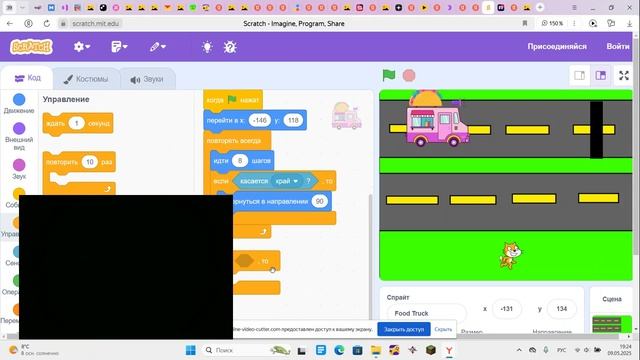Click the Scratch logo
This screenshot has width=640, height=360.
[x=31, y=47]
